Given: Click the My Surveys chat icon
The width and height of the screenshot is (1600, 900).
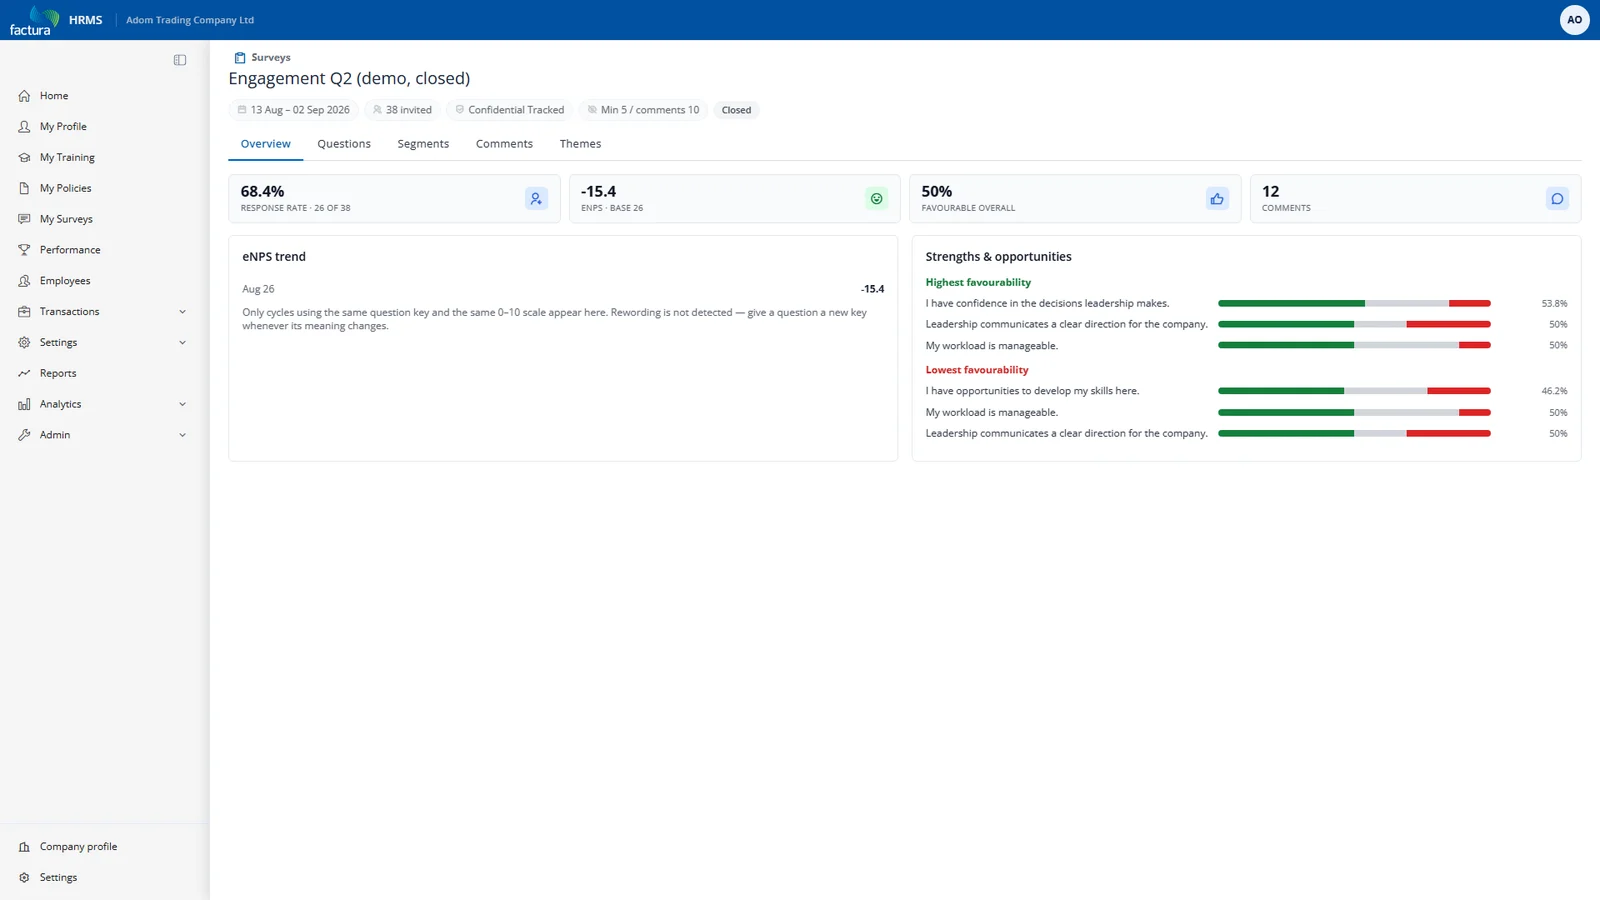Looking at the screenshot, I should point(24,219).
